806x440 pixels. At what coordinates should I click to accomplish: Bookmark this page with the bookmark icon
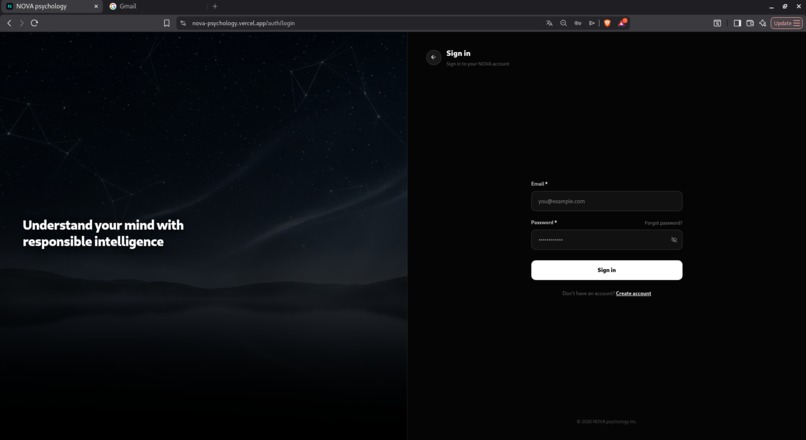pos(167,23)
